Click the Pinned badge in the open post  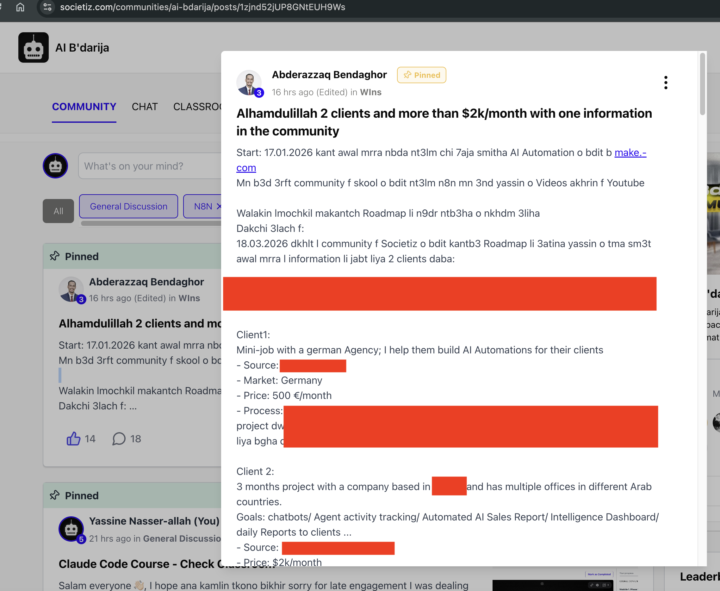pyautogui.click(x=422, y=75)
